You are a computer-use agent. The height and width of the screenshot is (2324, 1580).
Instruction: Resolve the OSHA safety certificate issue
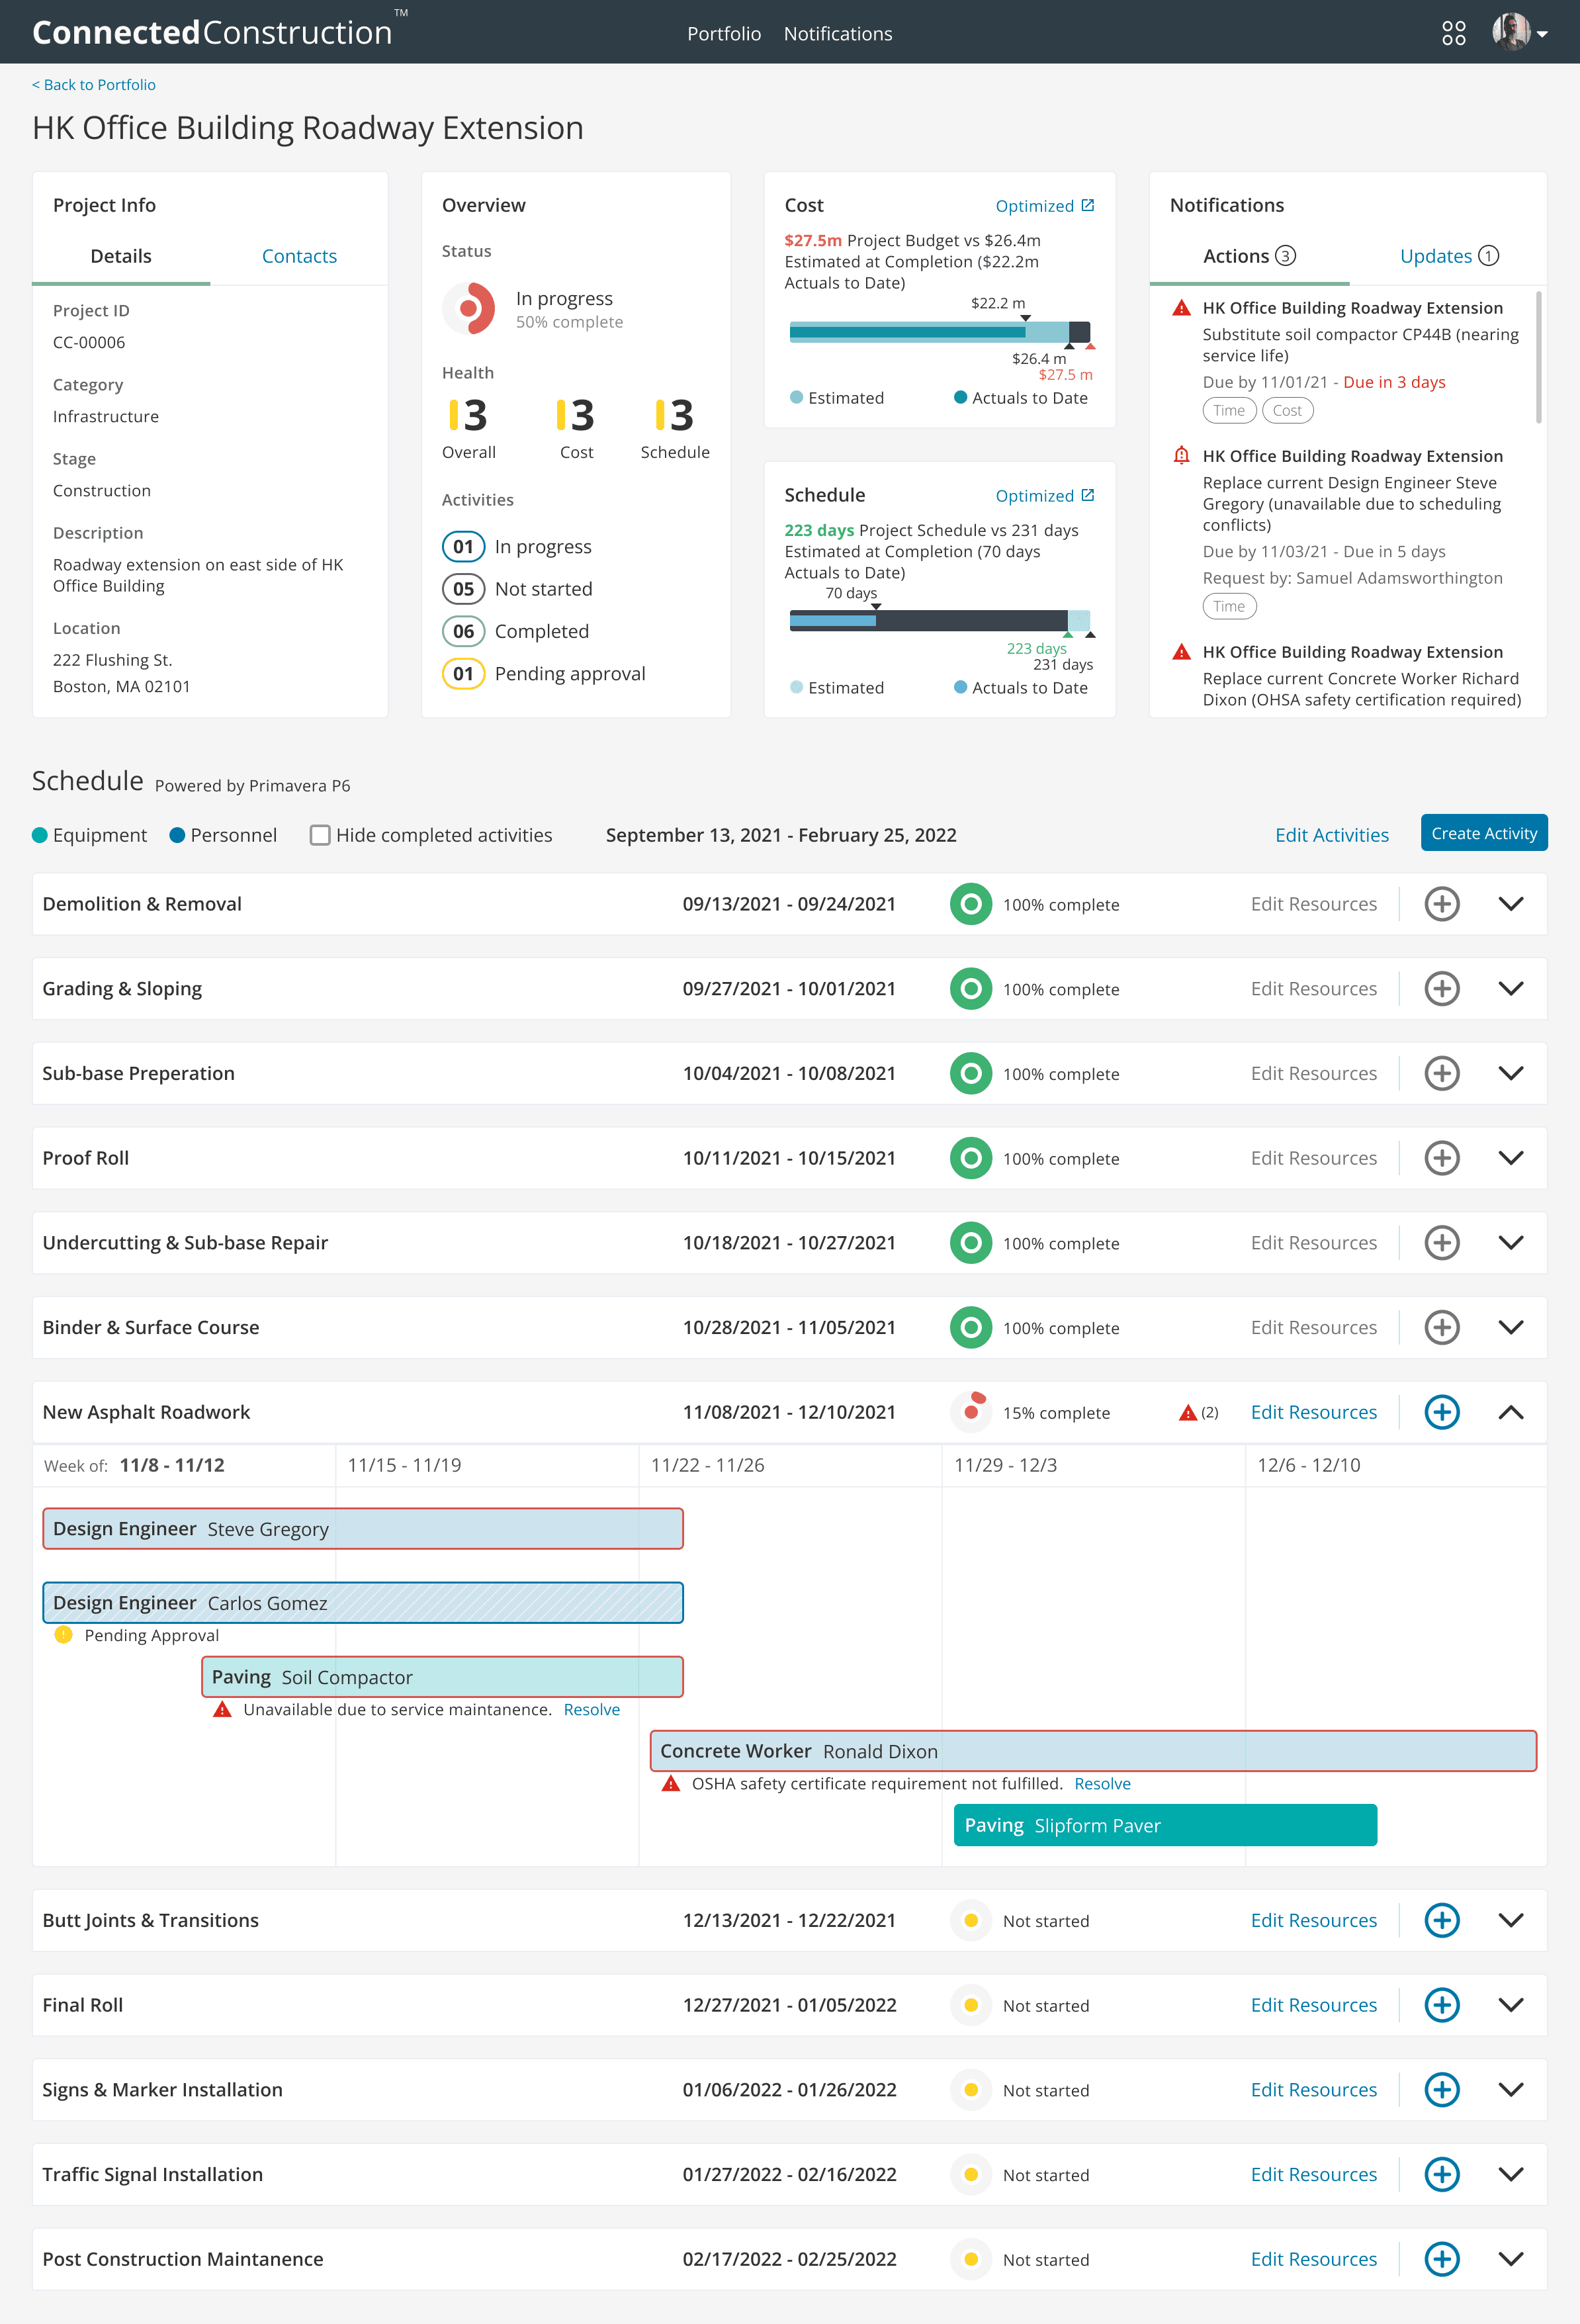(1102, 1784)
